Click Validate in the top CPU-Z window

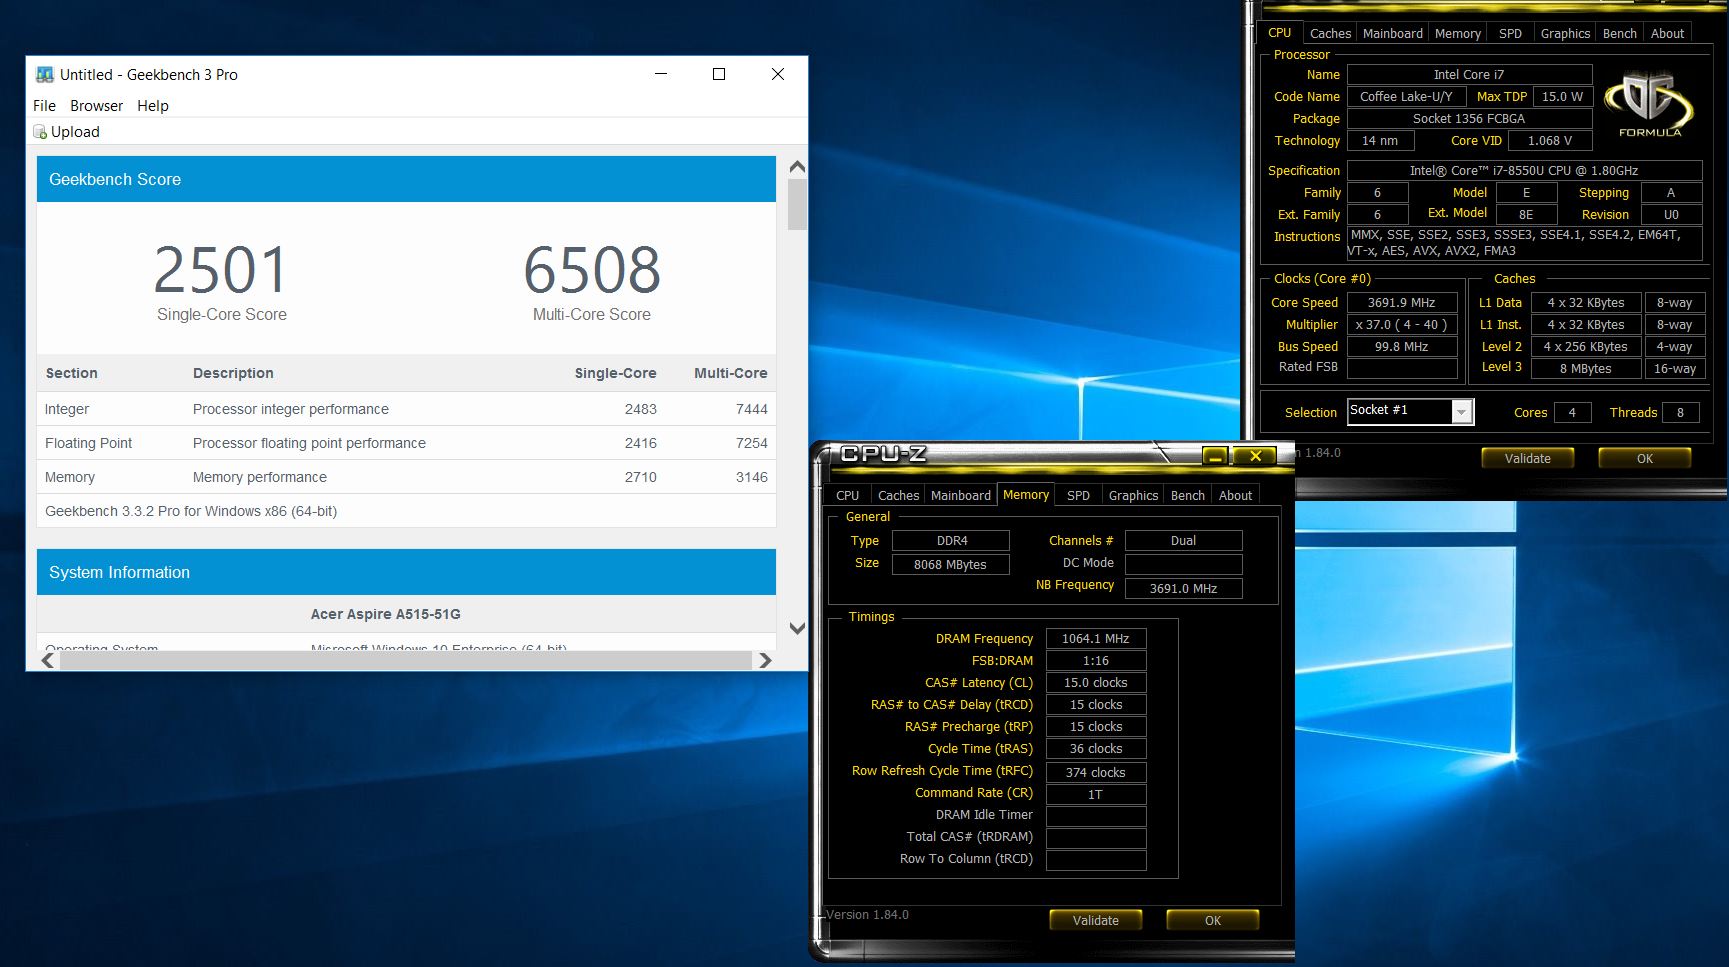[x=1528, y=458]
